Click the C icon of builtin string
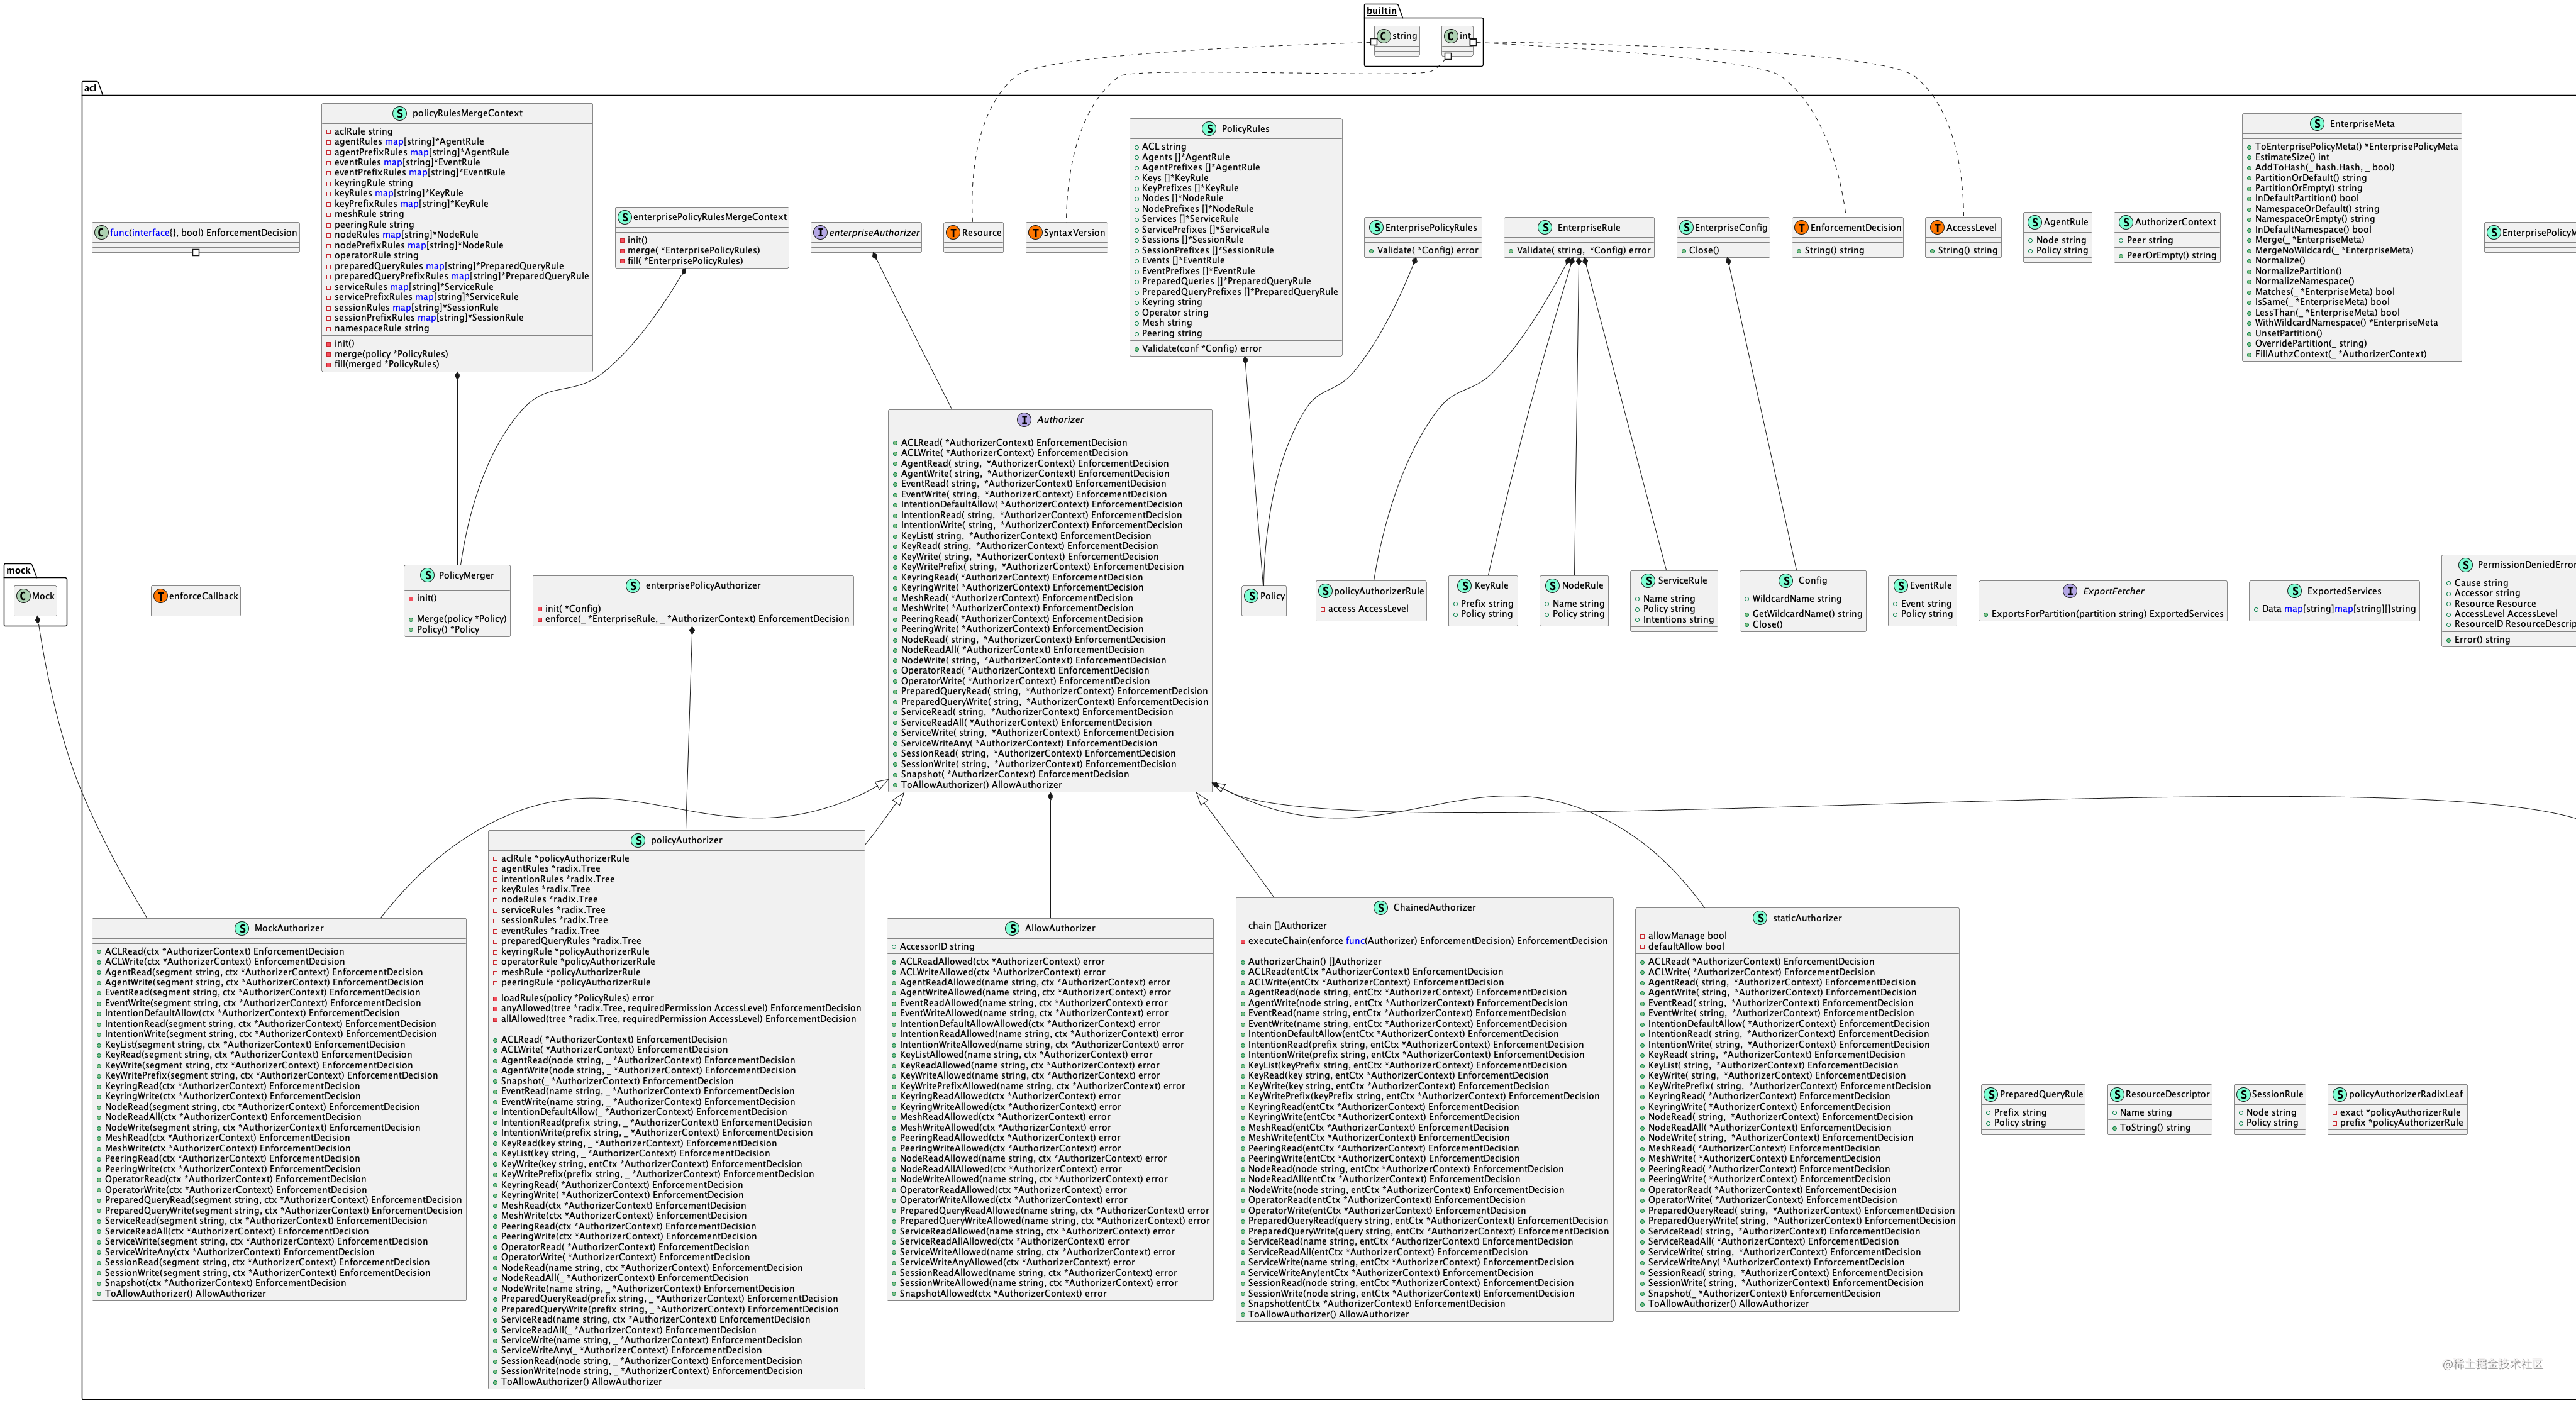2576x1403 pixels. pos(1384,37)
